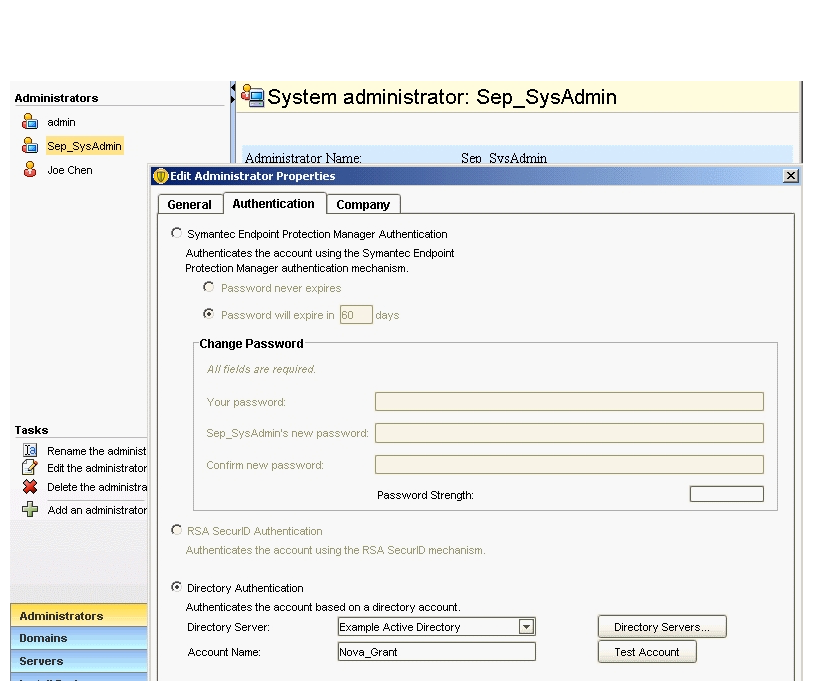Click the Tasks heading

(x=32, y=430)
